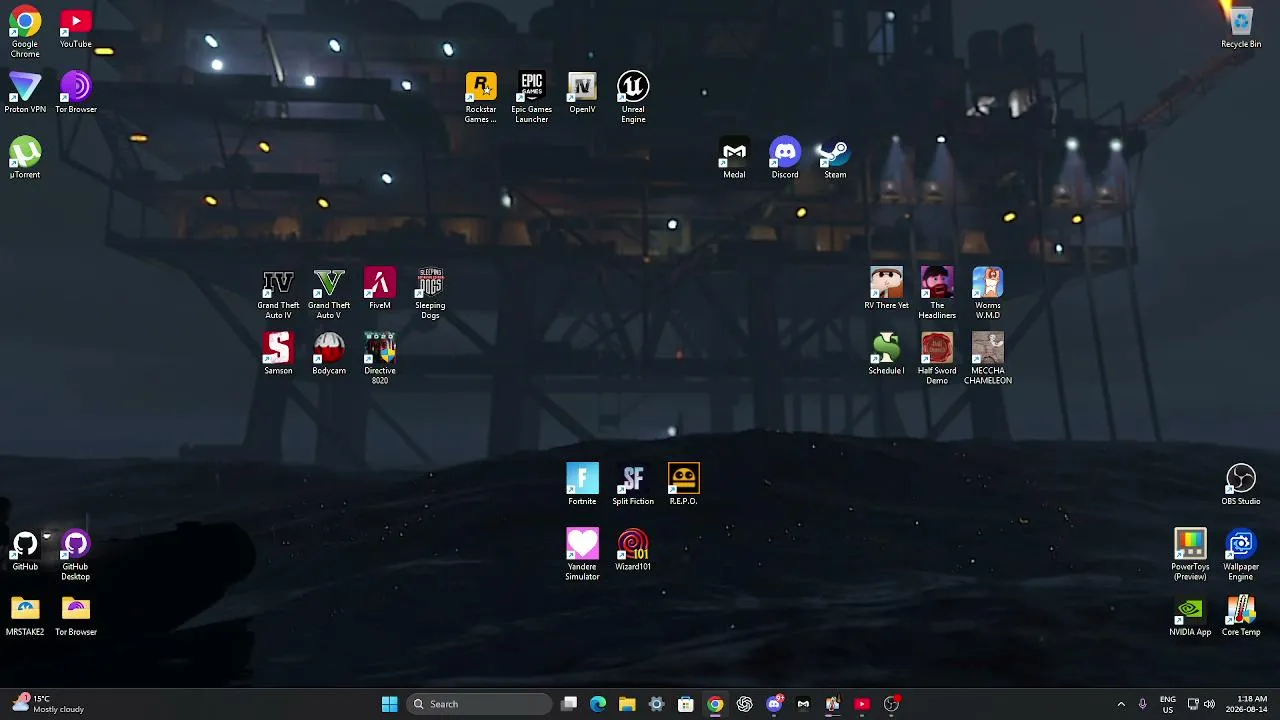
Task: Select the Fortnite desktop icon
Action: coord(582,485)
